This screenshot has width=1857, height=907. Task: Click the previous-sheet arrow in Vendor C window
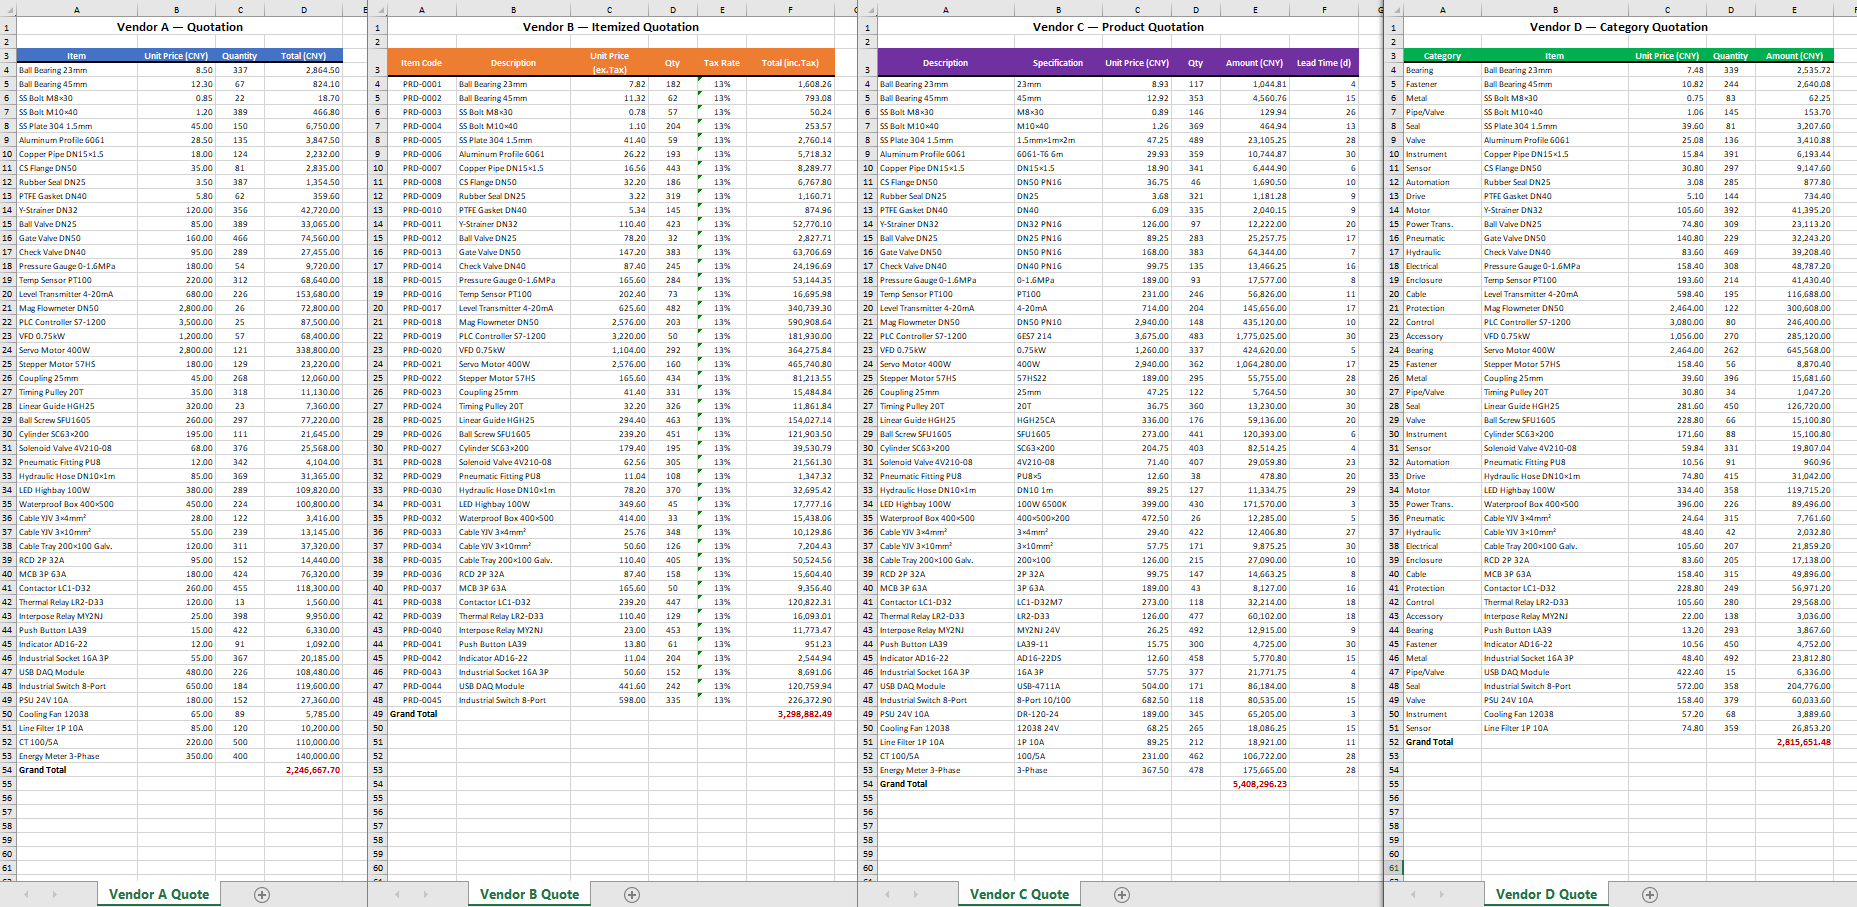888,895
